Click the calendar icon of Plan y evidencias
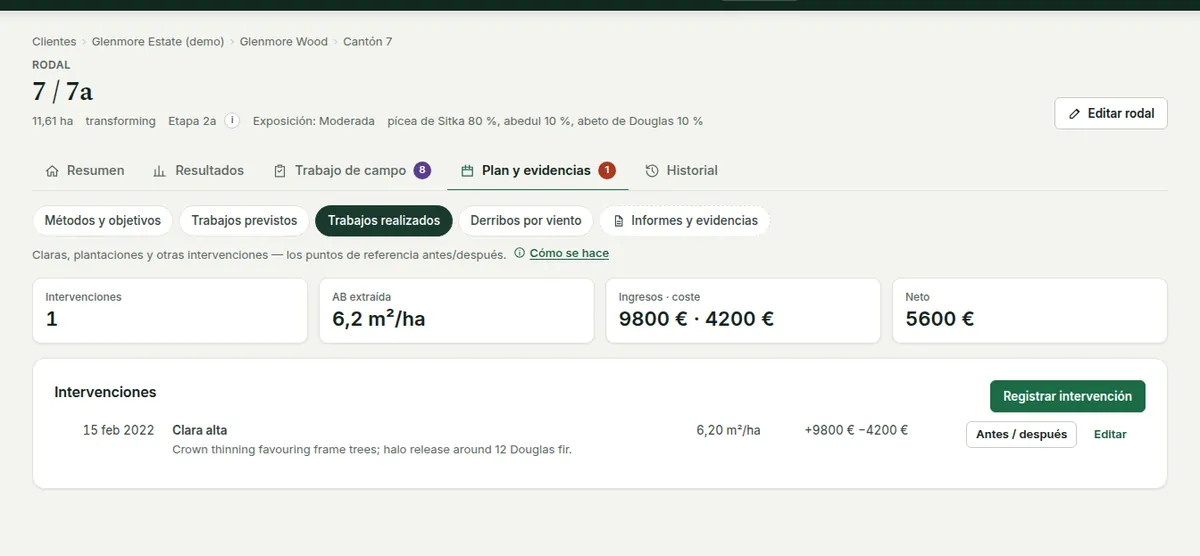The image size is (1200, 556). (467, 171)
